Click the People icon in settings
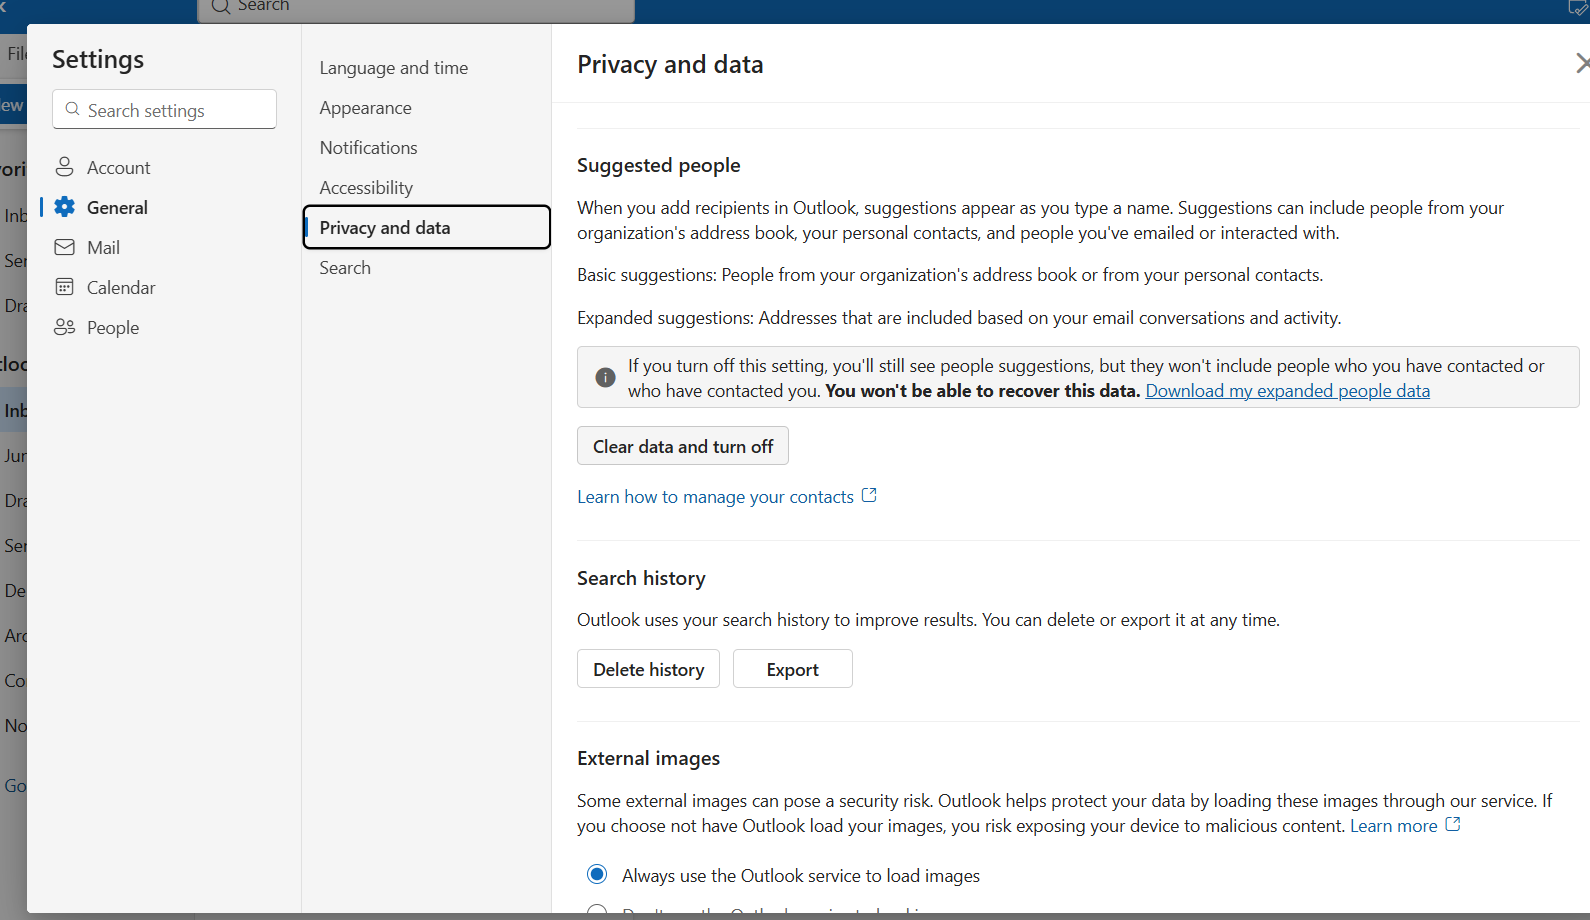This screenshot has height=920, width=1590. (x=65, y=327)
